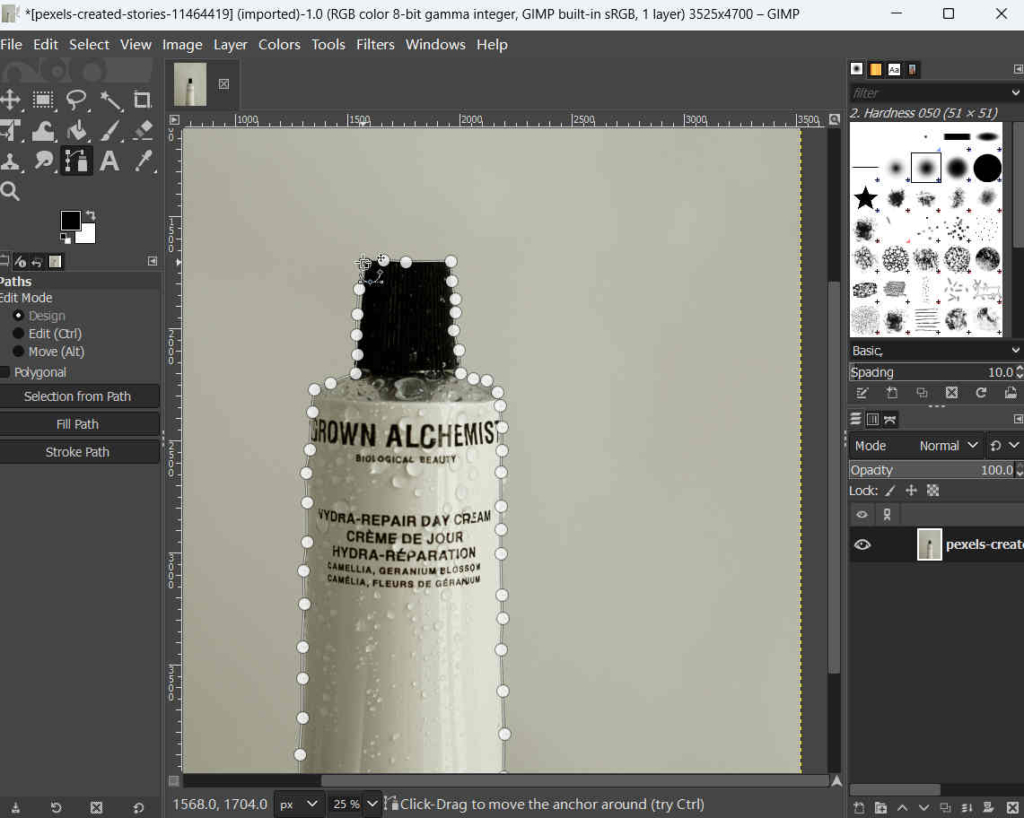Click the Refresh brushes icon
This screenshot has height=818, width=1024.
click(x=981, y=393)
